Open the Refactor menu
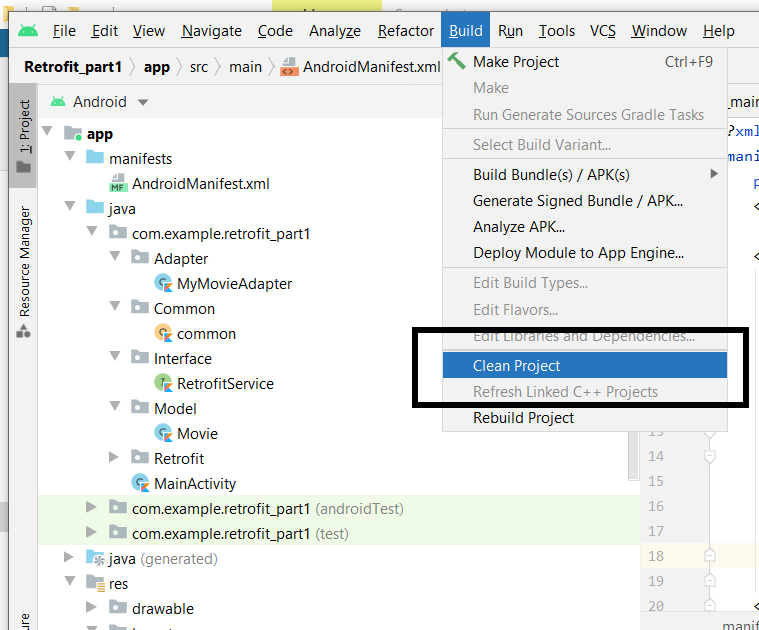 click(405, 31)
